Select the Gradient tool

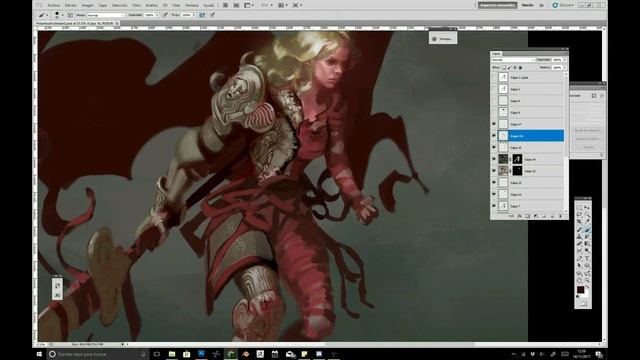(587, 244)
